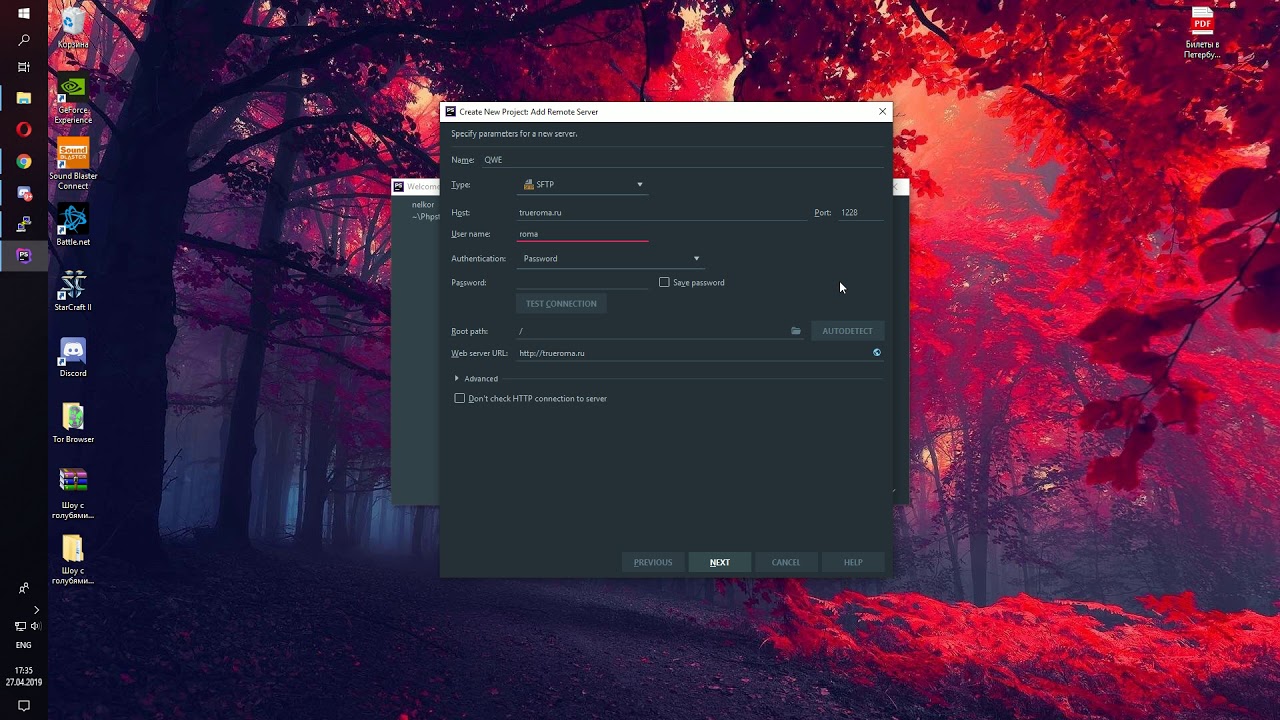Click the NEXT button
1280x720 pixels.
[x=720, y=562]
